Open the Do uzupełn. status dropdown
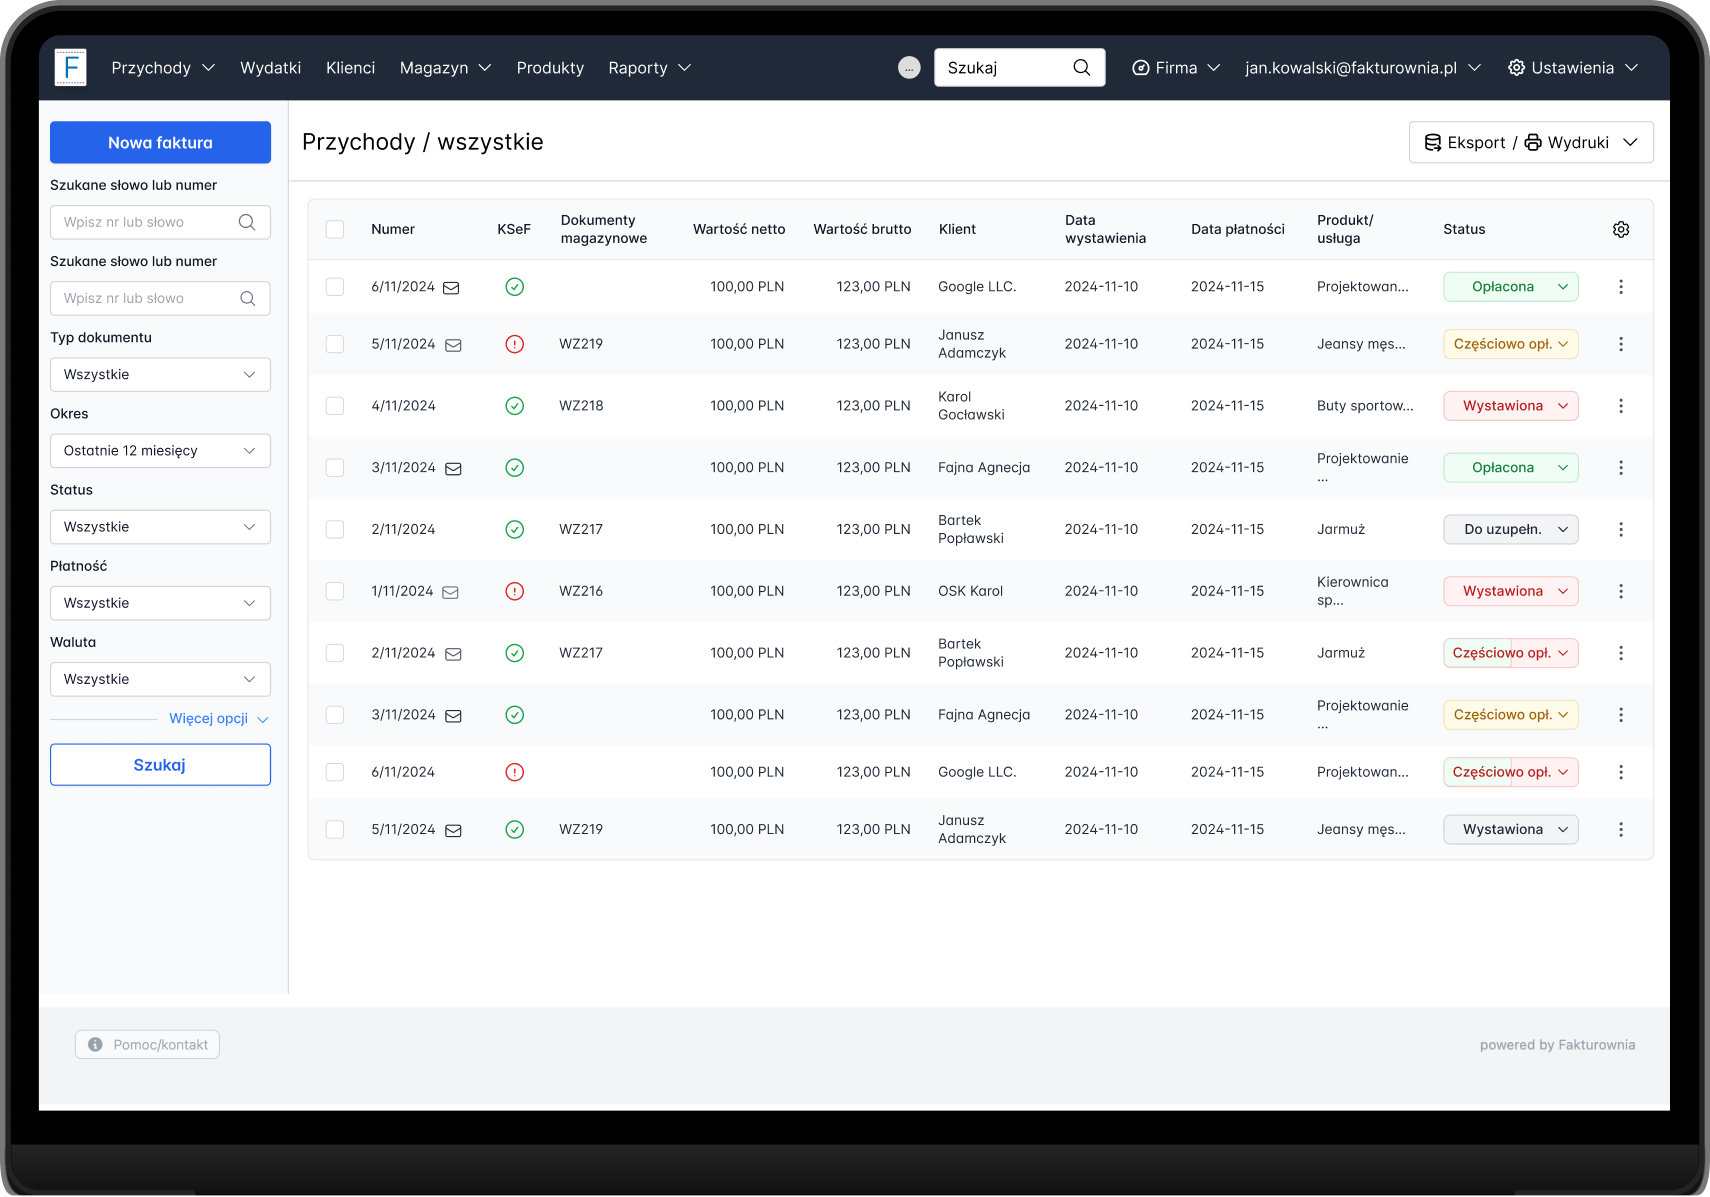The image size is (1710, 1197). click(1510, 529)
